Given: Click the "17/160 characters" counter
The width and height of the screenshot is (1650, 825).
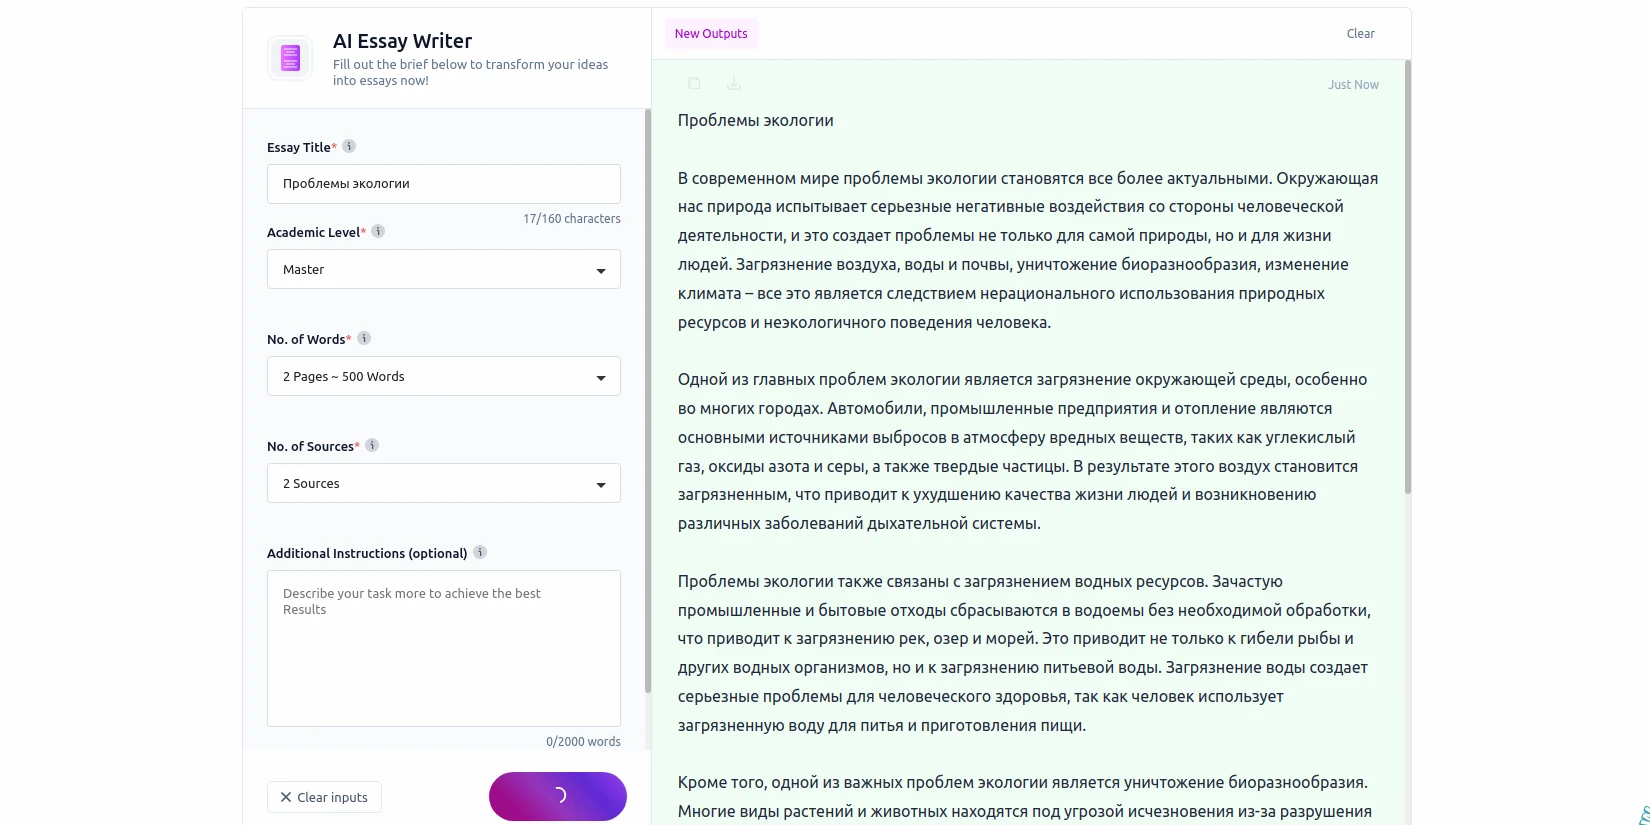Looking at the screenshot, I should point(572,219).
